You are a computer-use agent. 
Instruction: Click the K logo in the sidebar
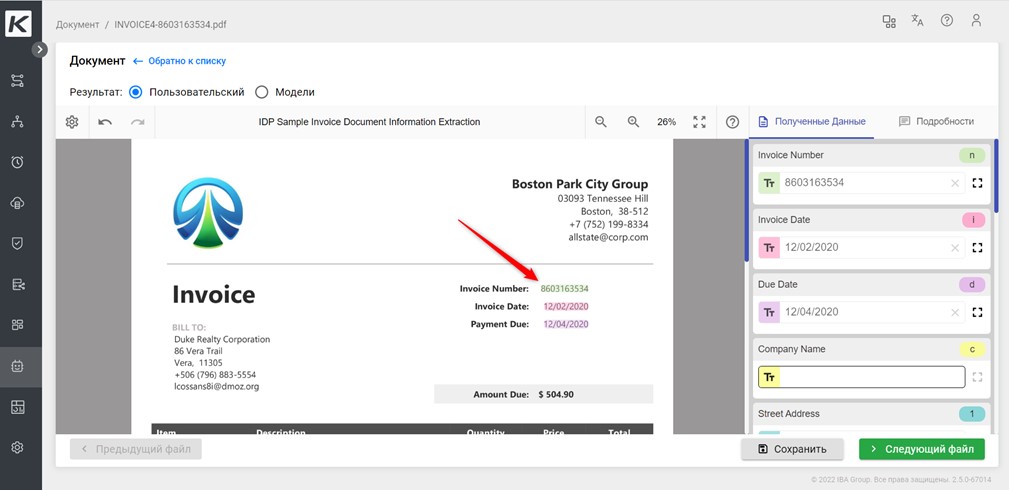17,23
